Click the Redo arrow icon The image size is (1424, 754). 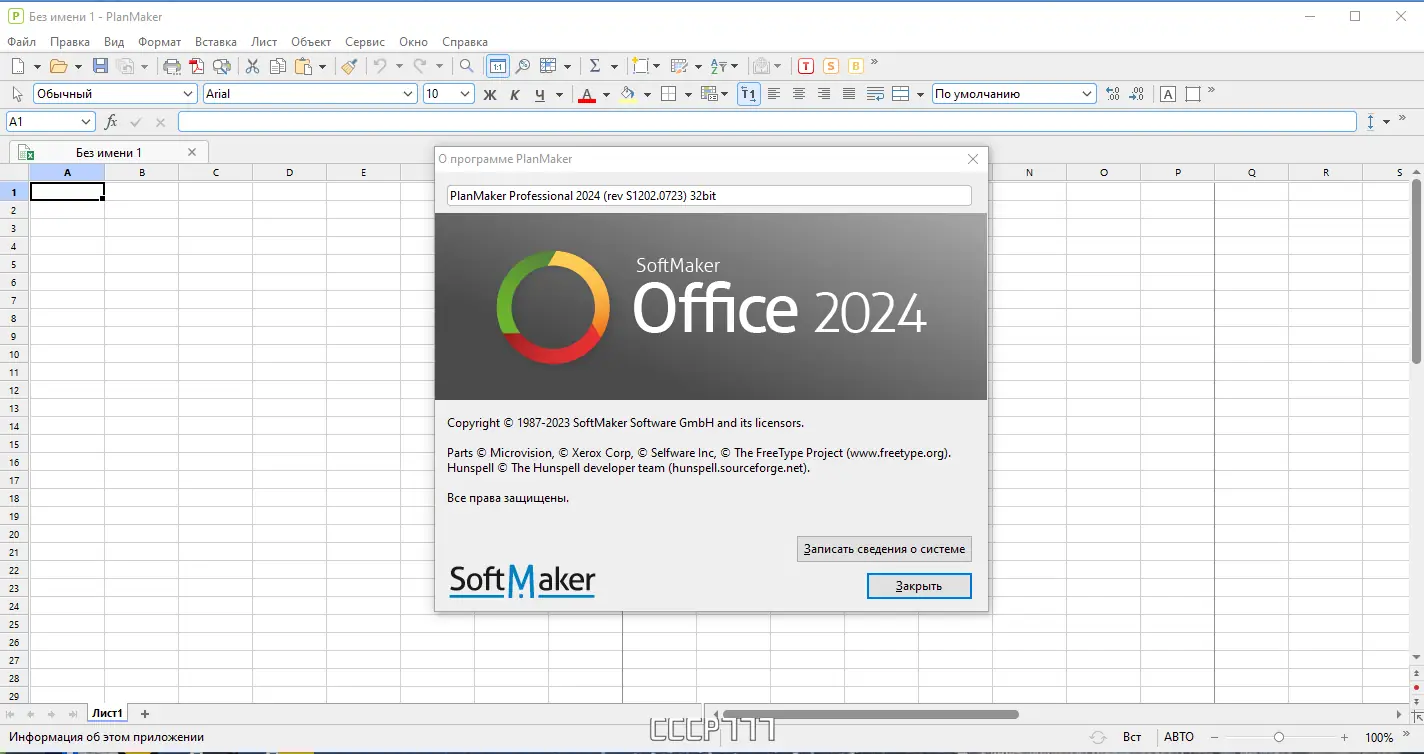coord(420,66)
